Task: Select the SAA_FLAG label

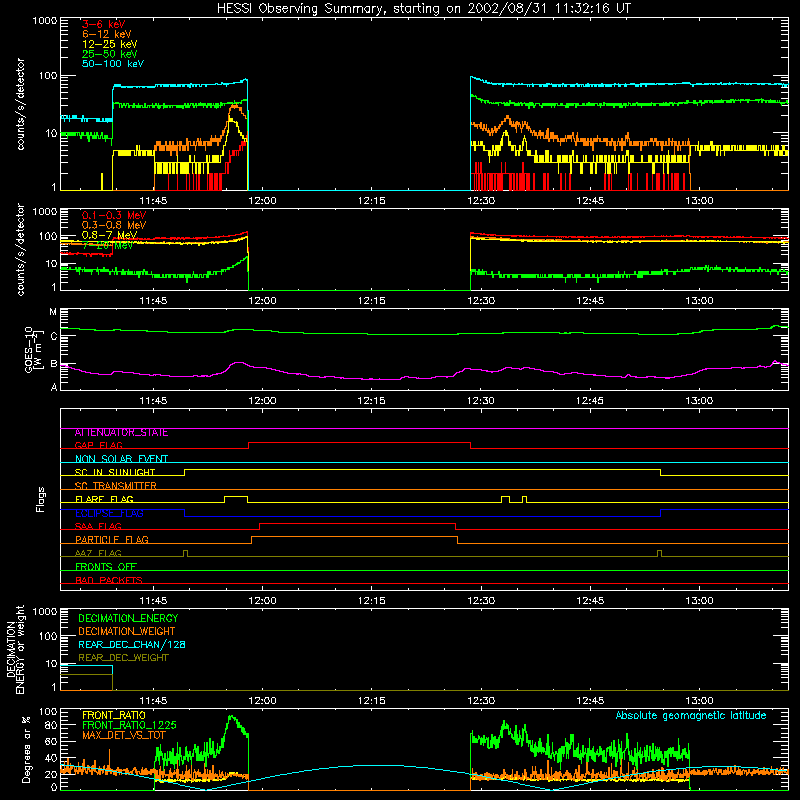Action: tap(98, 526)
